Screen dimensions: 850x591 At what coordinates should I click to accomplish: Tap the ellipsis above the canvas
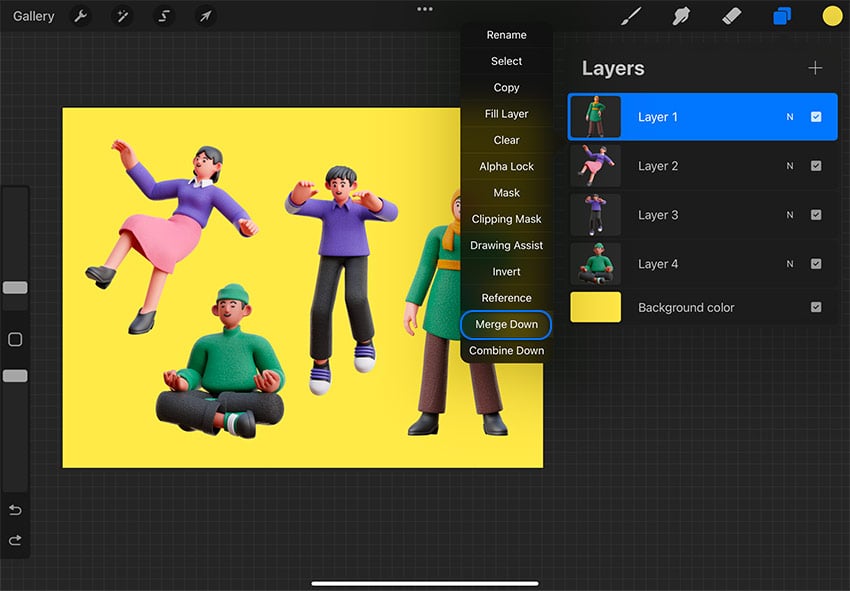pos(424,9)
